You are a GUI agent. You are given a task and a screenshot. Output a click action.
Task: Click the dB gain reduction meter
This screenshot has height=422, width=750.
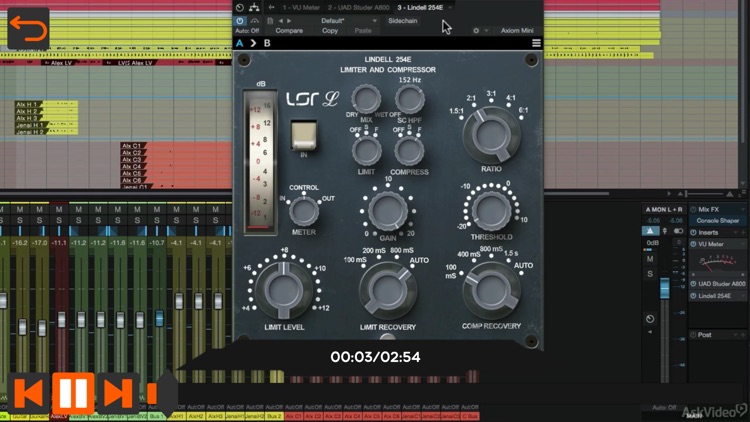point(260,162)
